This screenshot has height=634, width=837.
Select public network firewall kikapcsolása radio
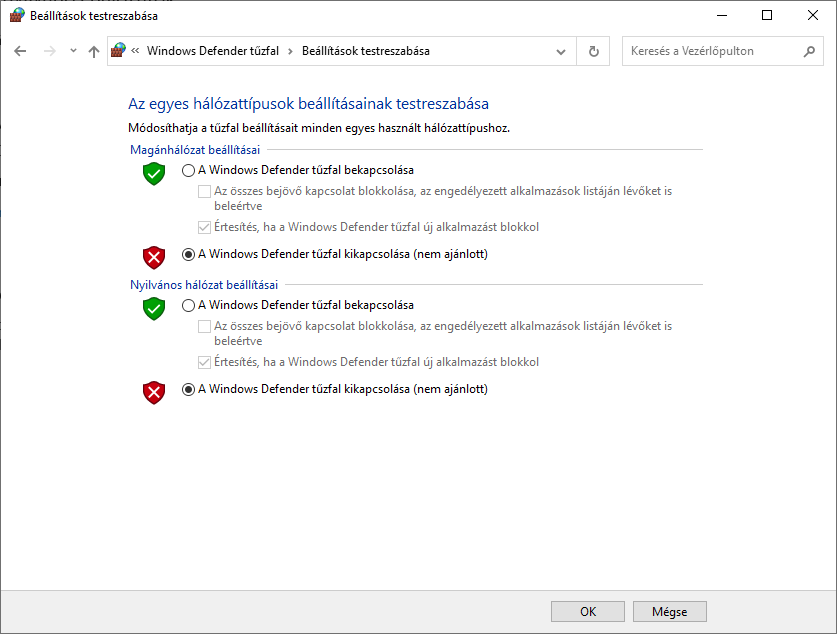188,389
